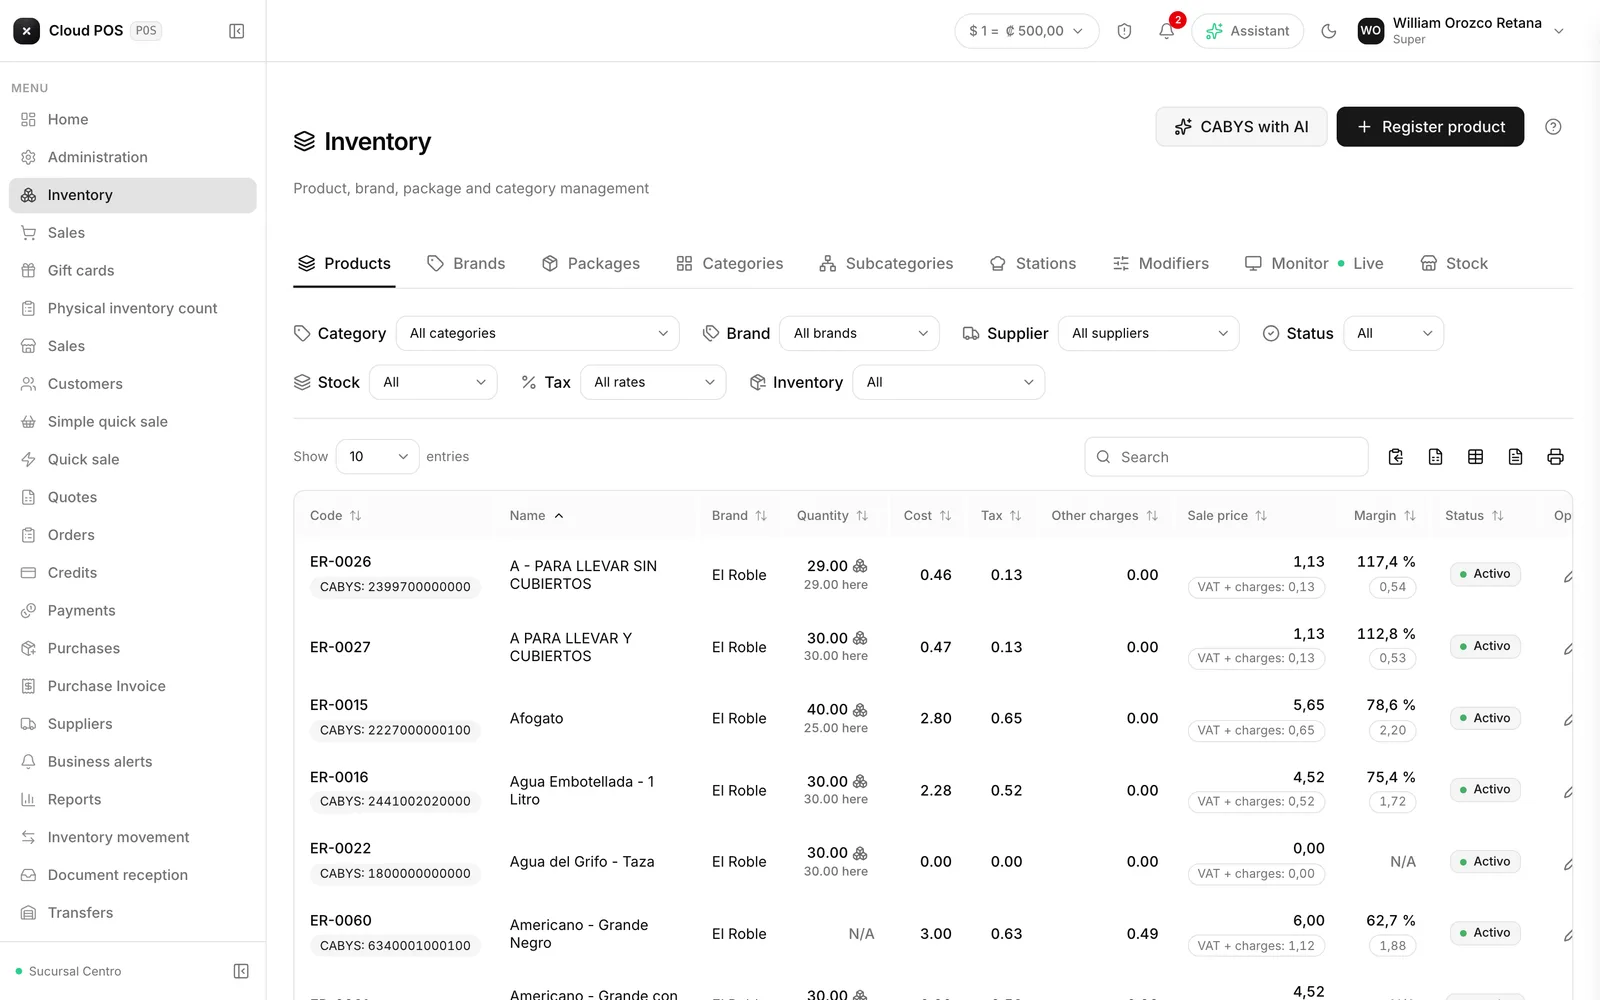Open the Stock filter dropdown
The width and height of the screenshot is (1600, 1000).
tap(433, 382)
